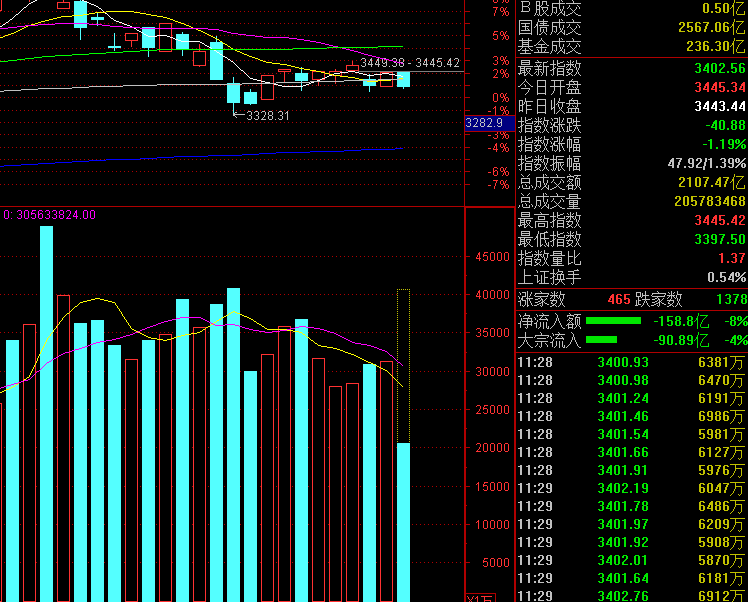
Task: Click the tick row priced 3401.91
Action: click(631, 470)
